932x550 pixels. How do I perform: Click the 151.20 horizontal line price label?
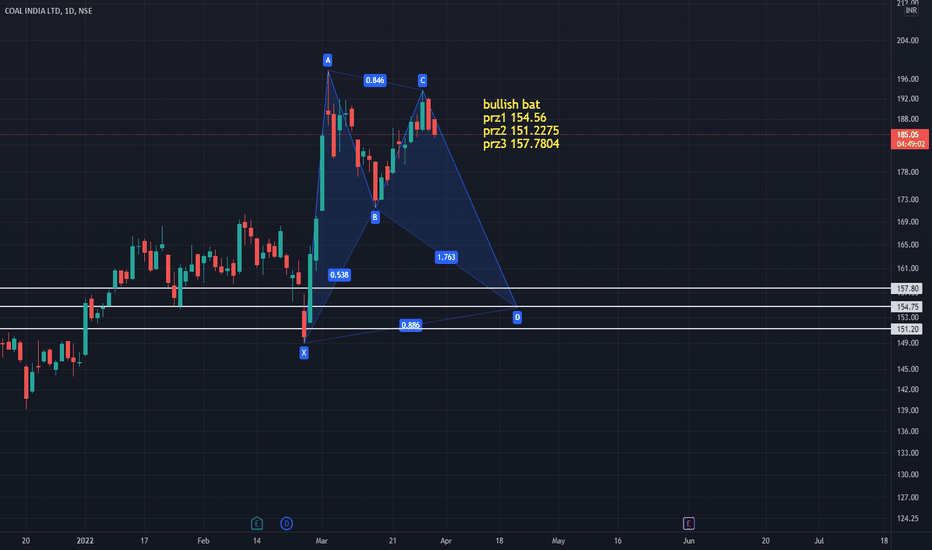click(907, 329)
